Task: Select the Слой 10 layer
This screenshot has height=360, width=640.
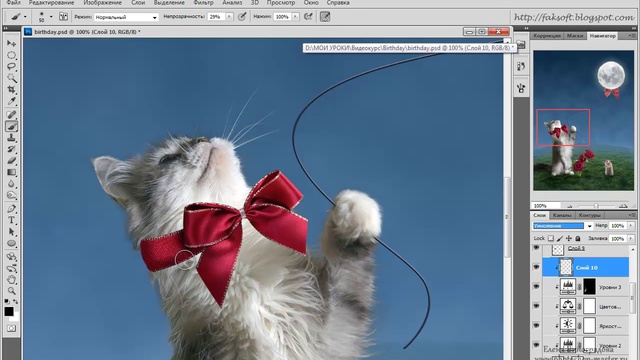Action: tap(586, 267)
